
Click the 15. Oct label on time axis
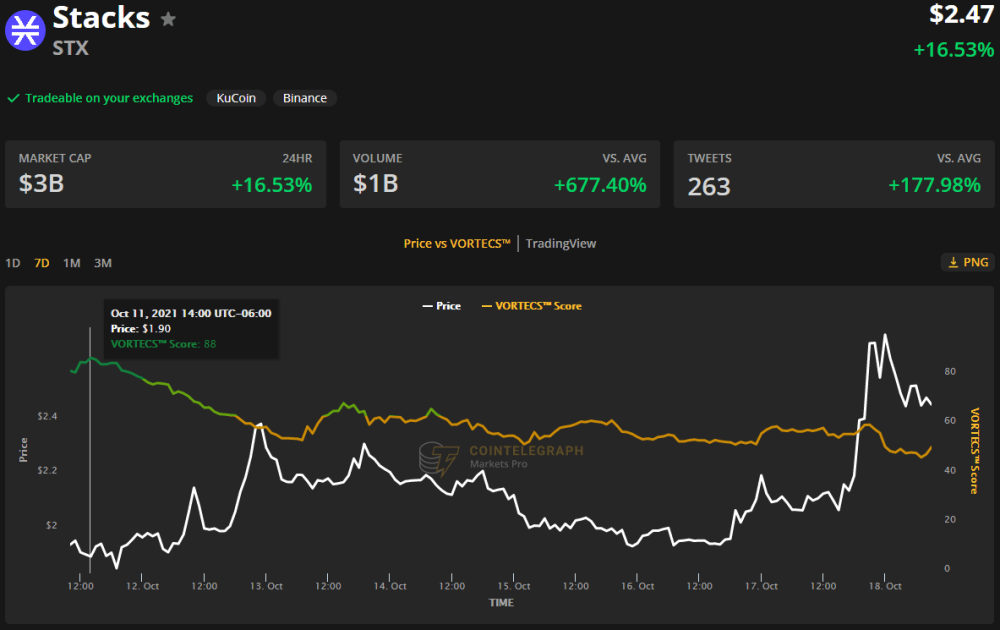[x=513, y=586]
